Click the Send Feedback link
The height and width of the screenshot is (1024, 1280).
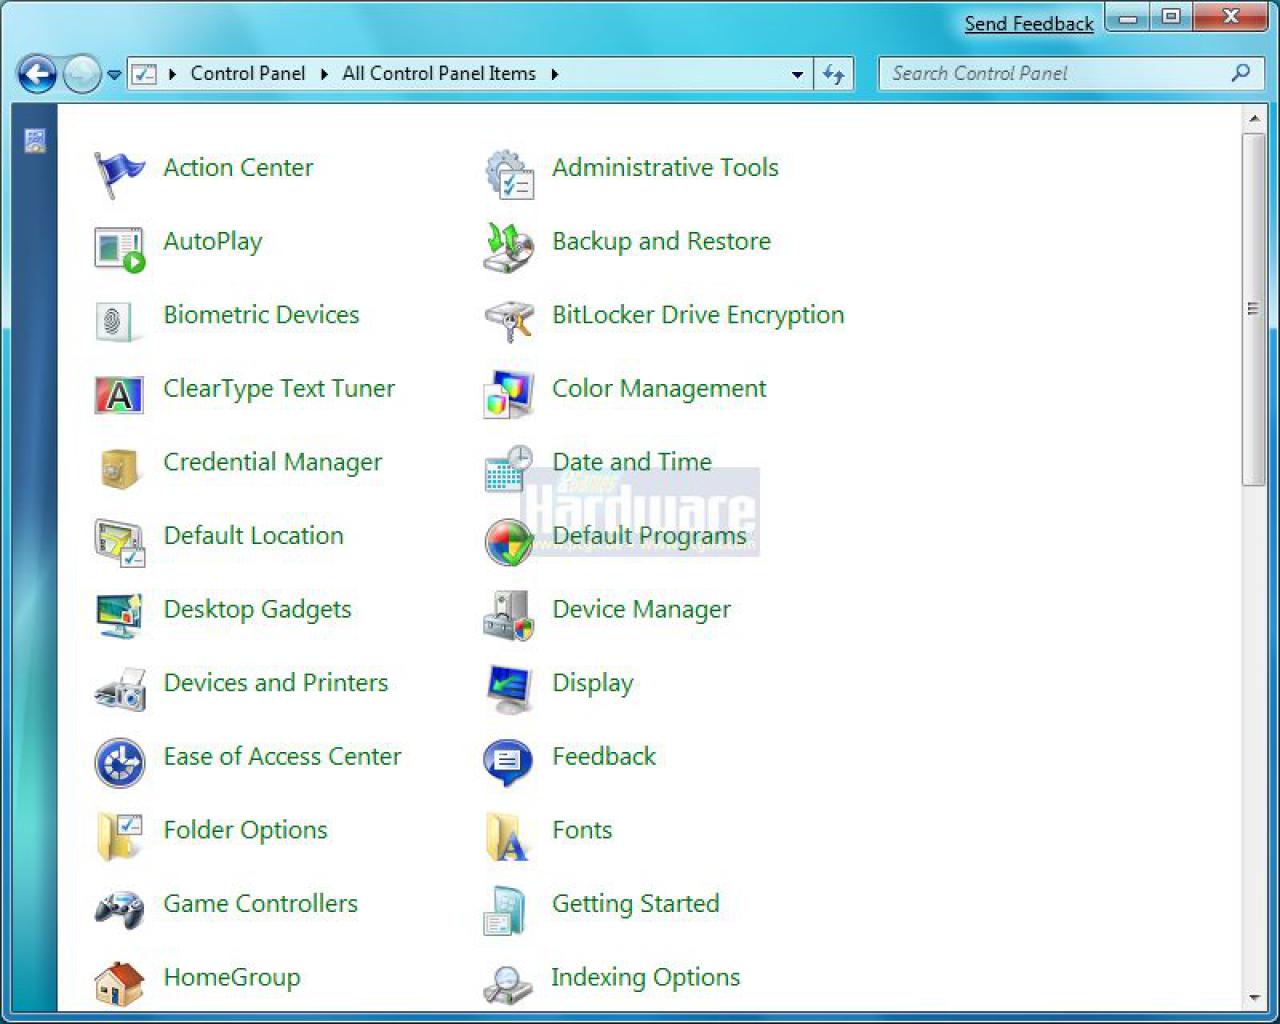[1029, 24]
